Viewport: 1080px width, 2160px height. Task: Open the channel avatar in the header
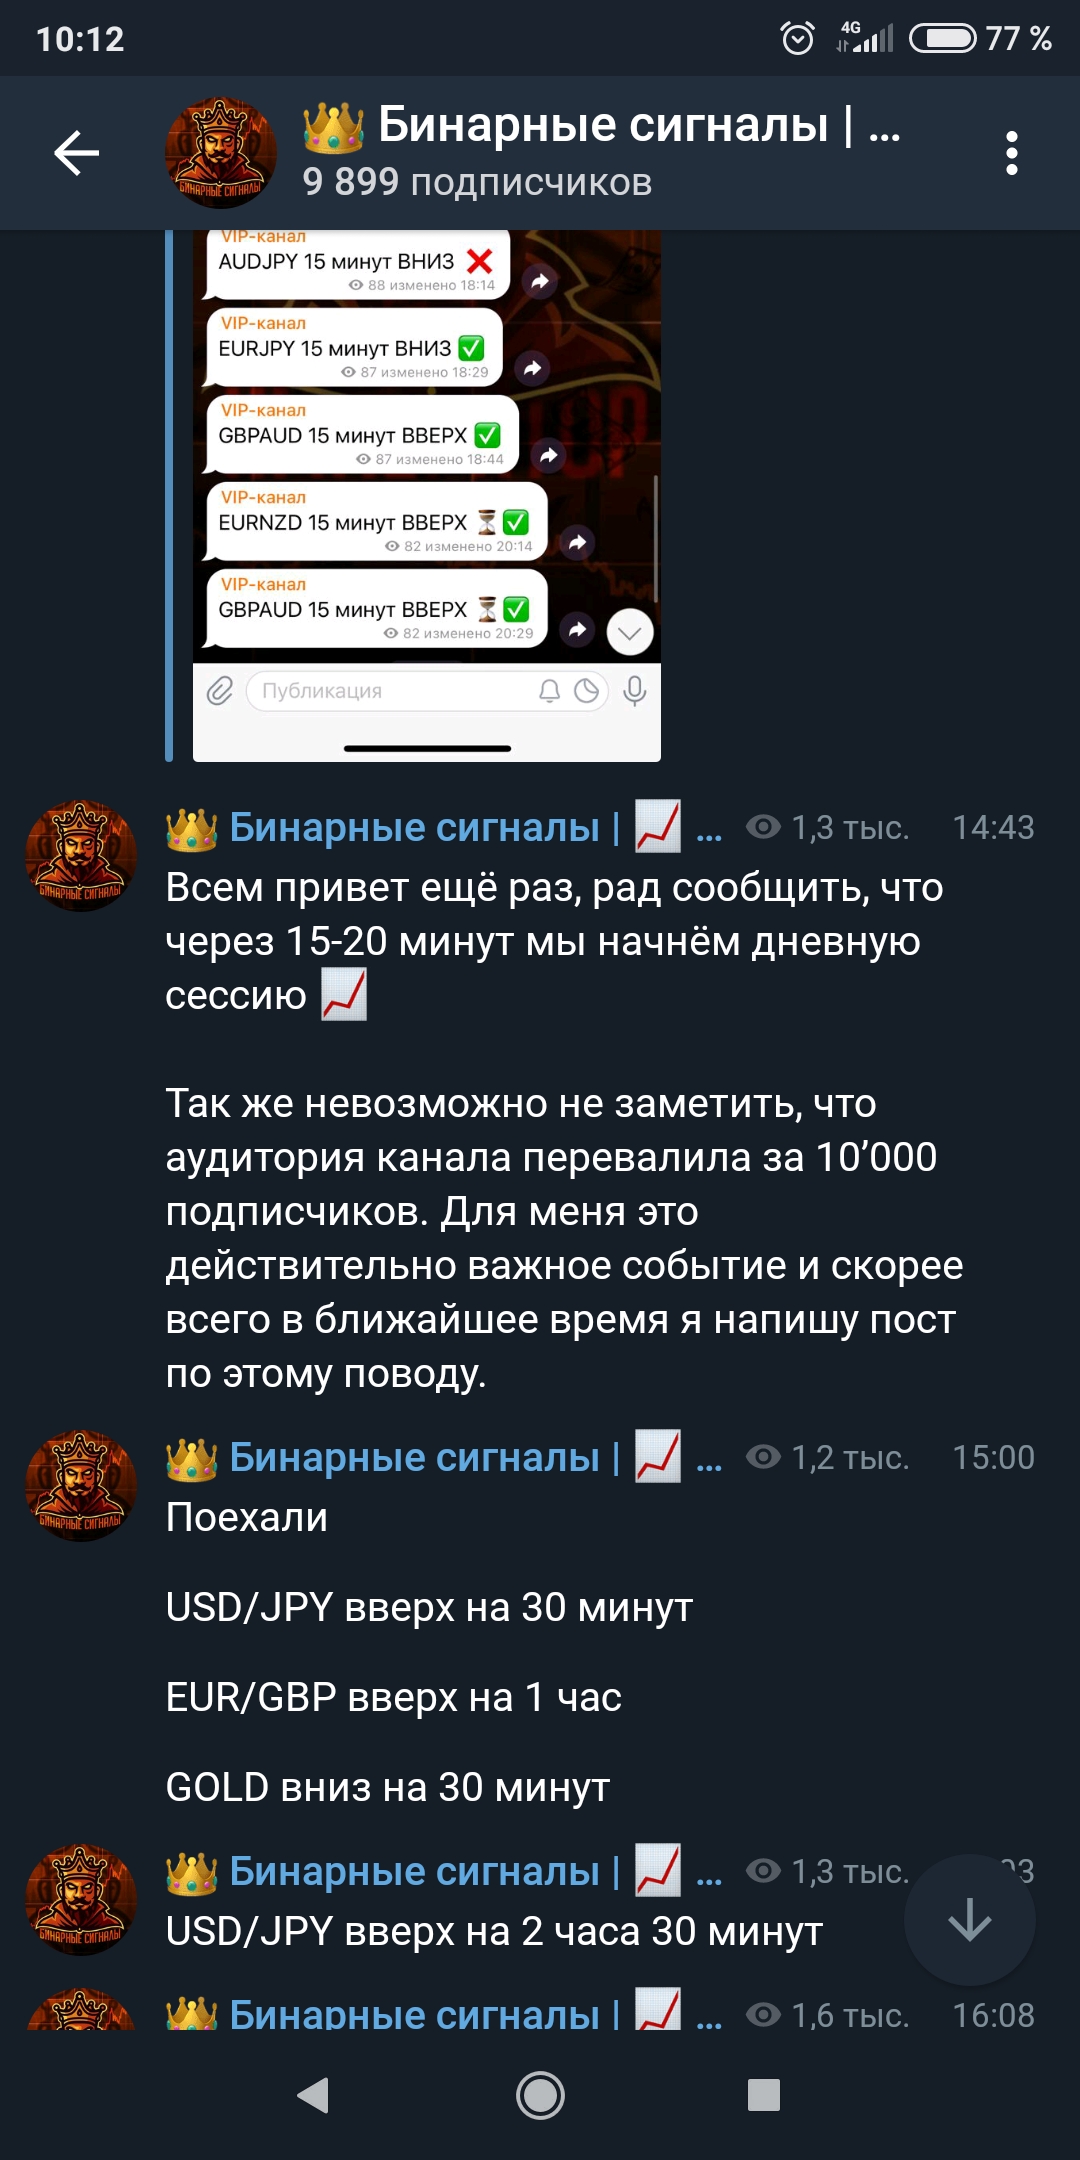(x=220, y=153)
